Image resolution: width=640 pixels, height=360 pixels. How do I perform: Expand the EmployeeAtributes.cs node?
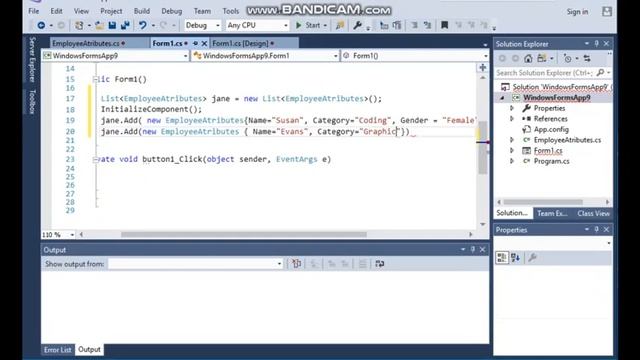(x=512, y=140)
